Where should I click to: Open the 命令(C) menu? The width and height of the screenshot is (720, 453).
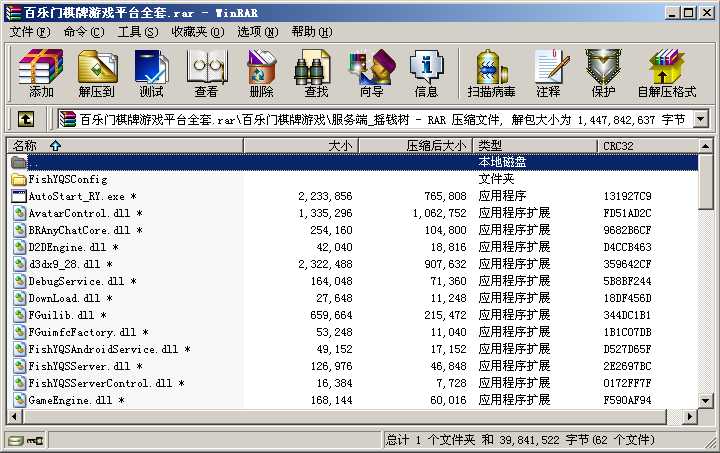84,32
